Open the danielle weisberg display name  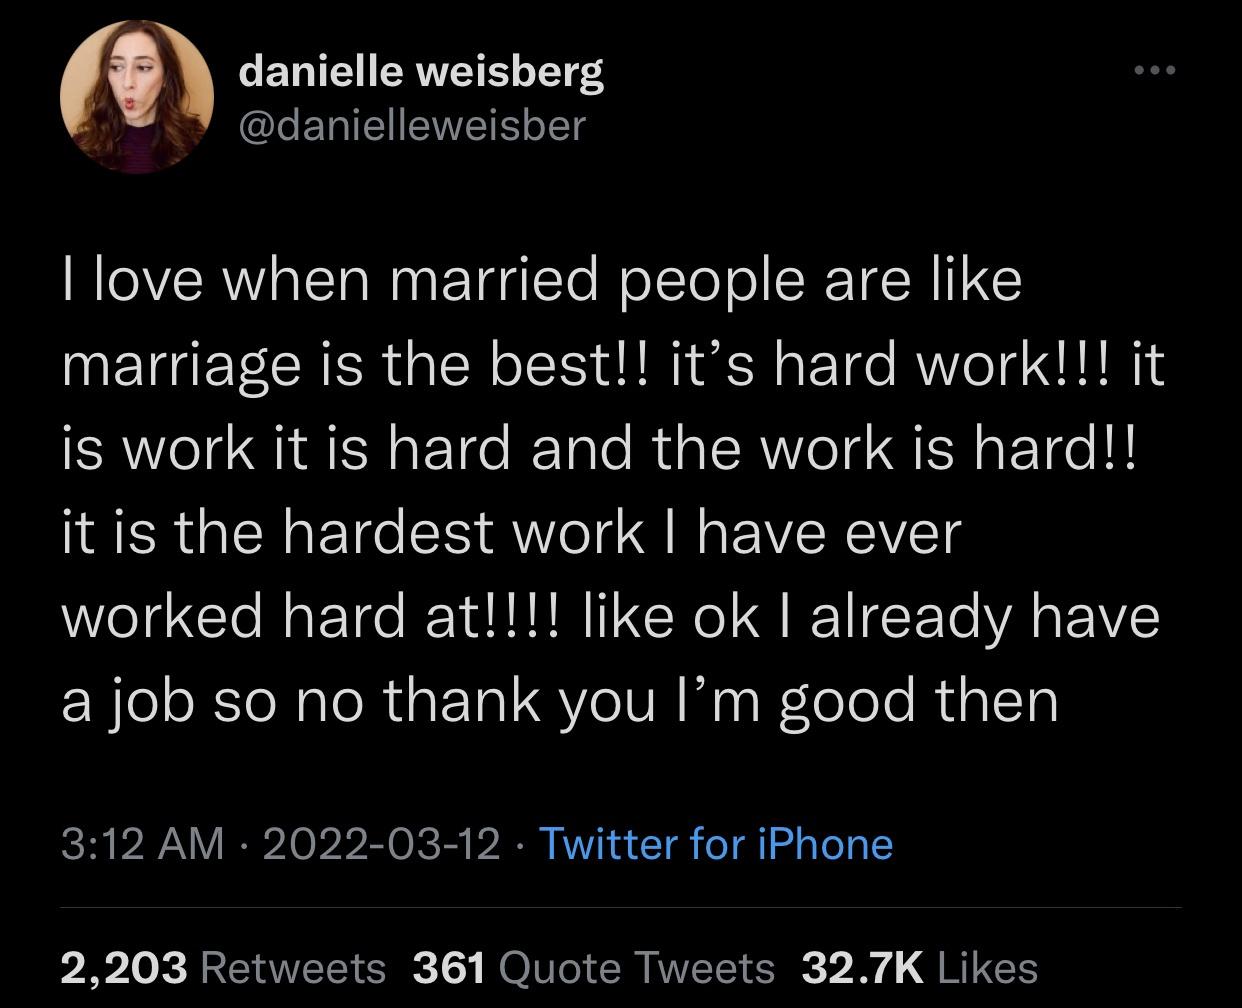click(421, 71)
